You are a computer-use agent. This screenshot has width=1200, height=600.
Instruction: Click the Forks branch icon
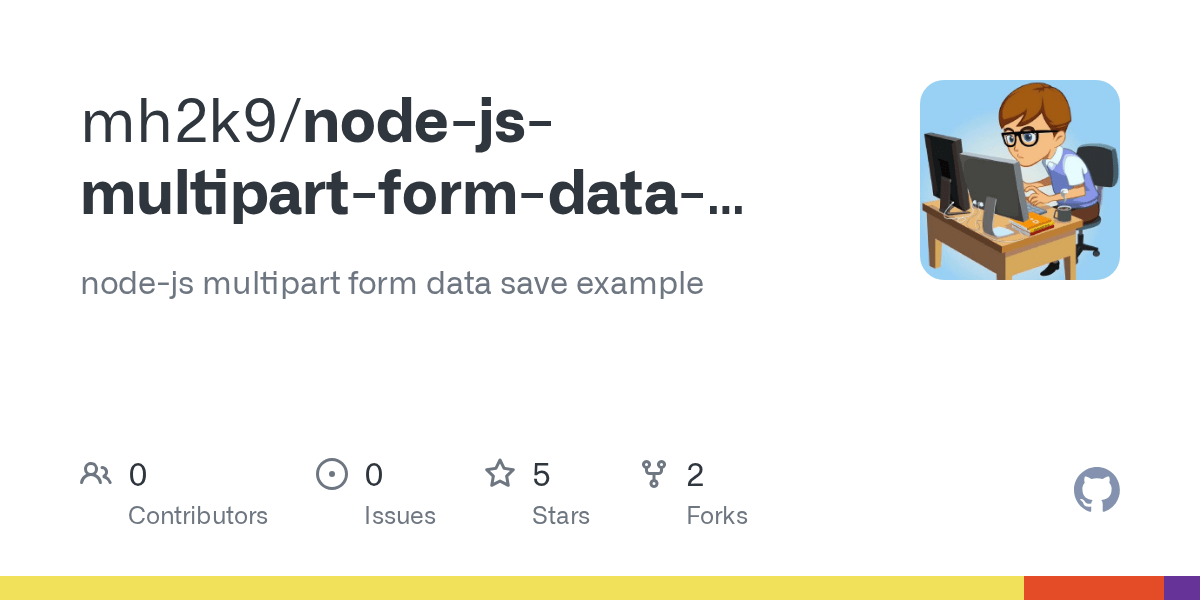pyautogui.click(x=654, y=474)
